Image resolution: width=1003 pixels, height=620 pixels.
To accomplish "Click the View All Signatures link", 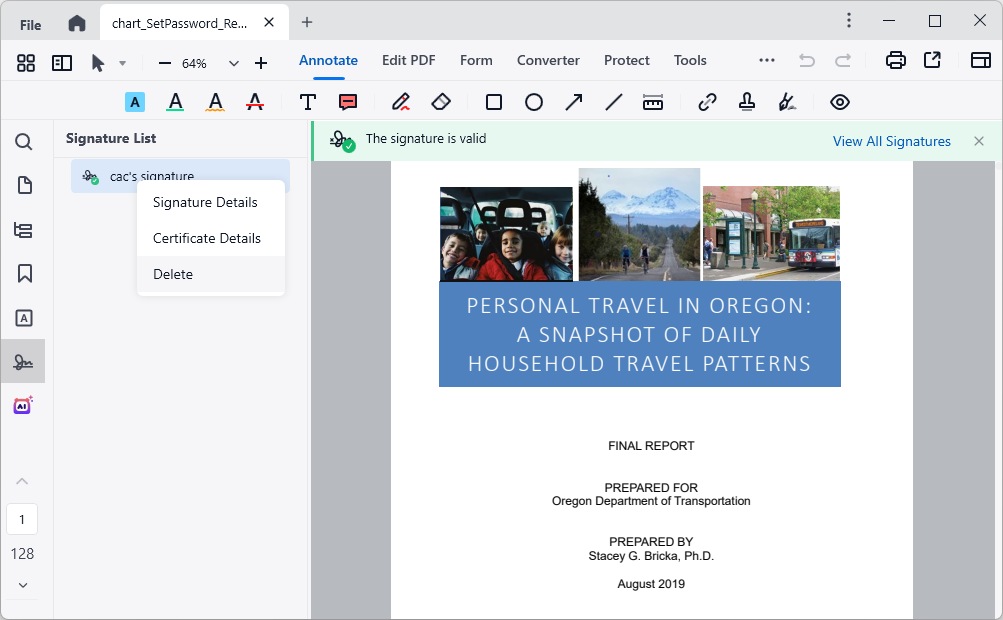I will coord(891,141).
